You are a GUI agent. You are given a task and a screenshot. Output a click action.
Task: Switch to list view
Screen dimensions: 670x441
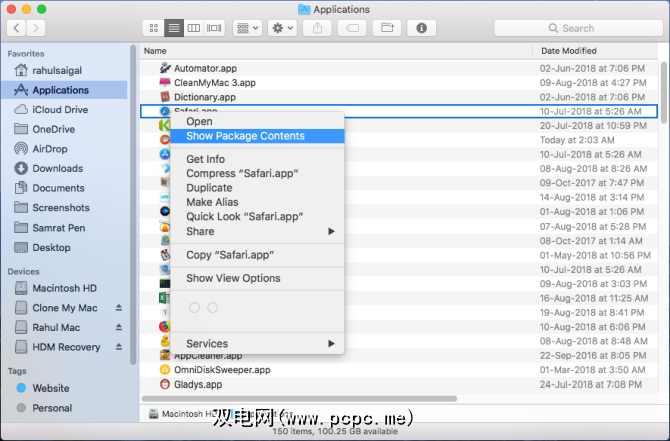(173, 28)
